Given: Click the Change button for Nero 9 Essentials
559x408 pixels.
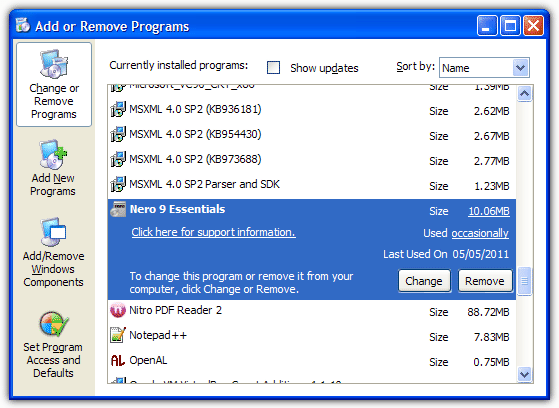Looking at the screenshot, I should coord(424,281).
